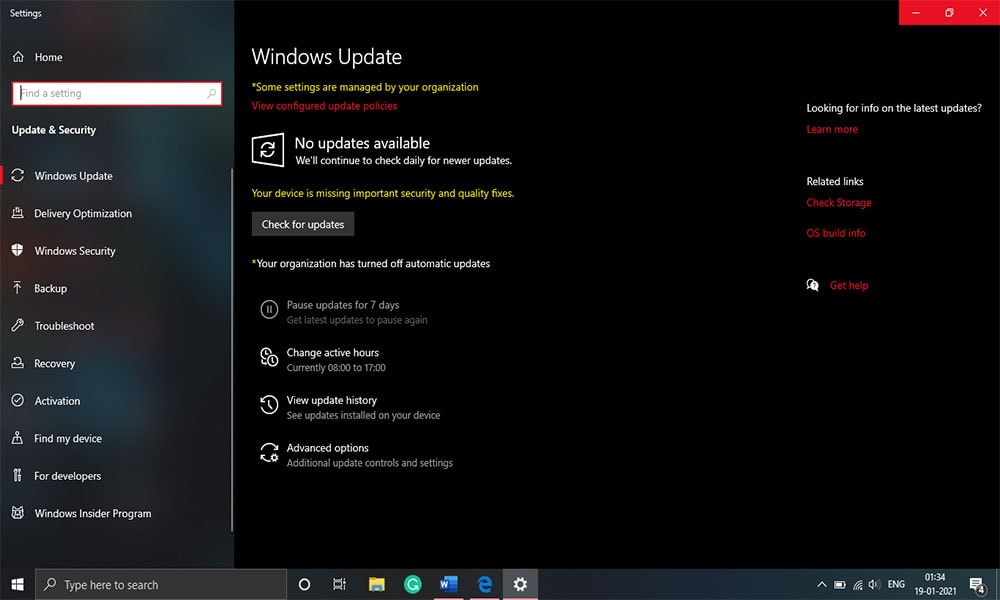Click the Settings gear on taskbar
Screen dimensions: 1000x600
click(x=520, y=584)
